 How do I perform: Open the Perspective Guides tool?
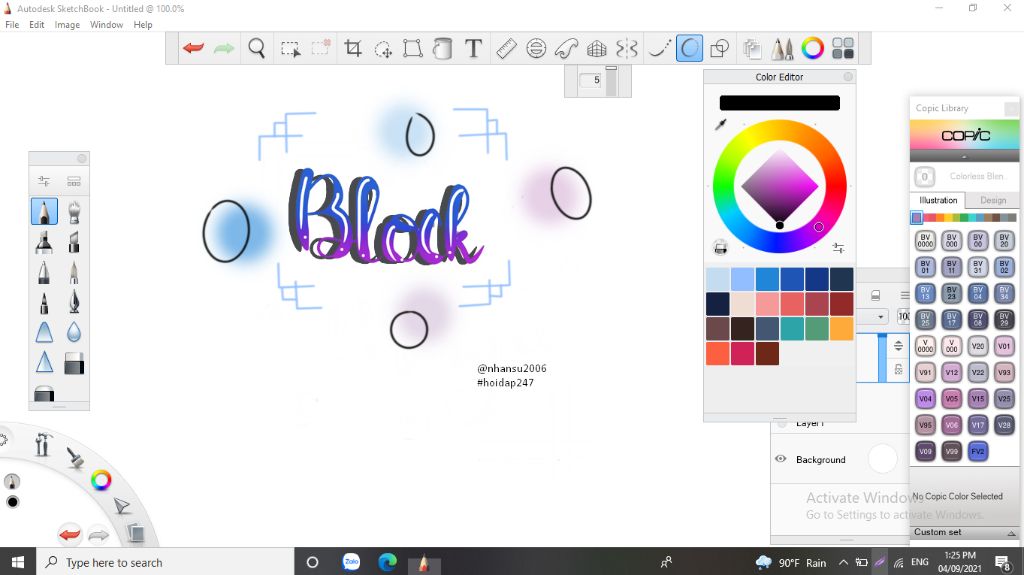[597, 48]
